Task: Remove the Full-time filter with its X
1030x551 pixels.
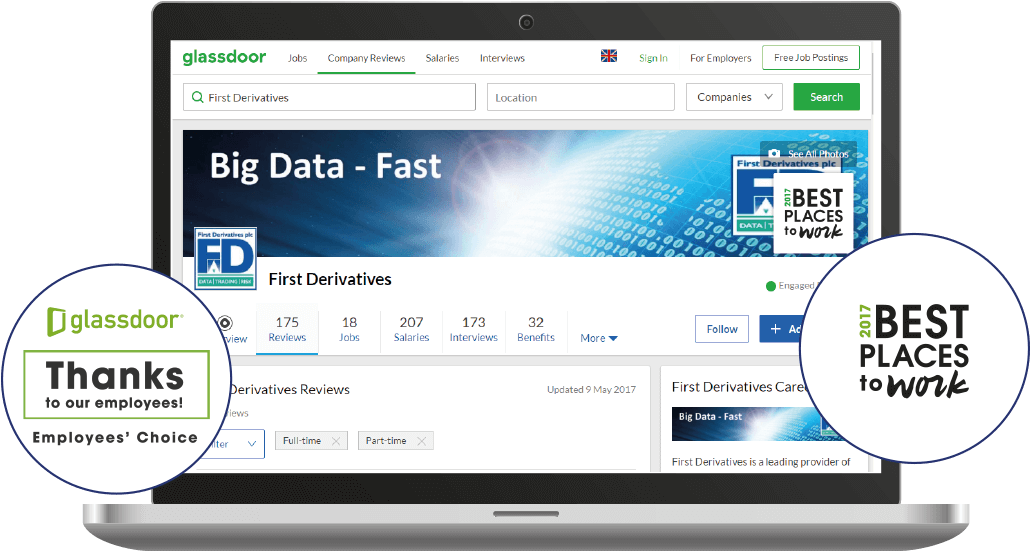Action: point(336,441)
